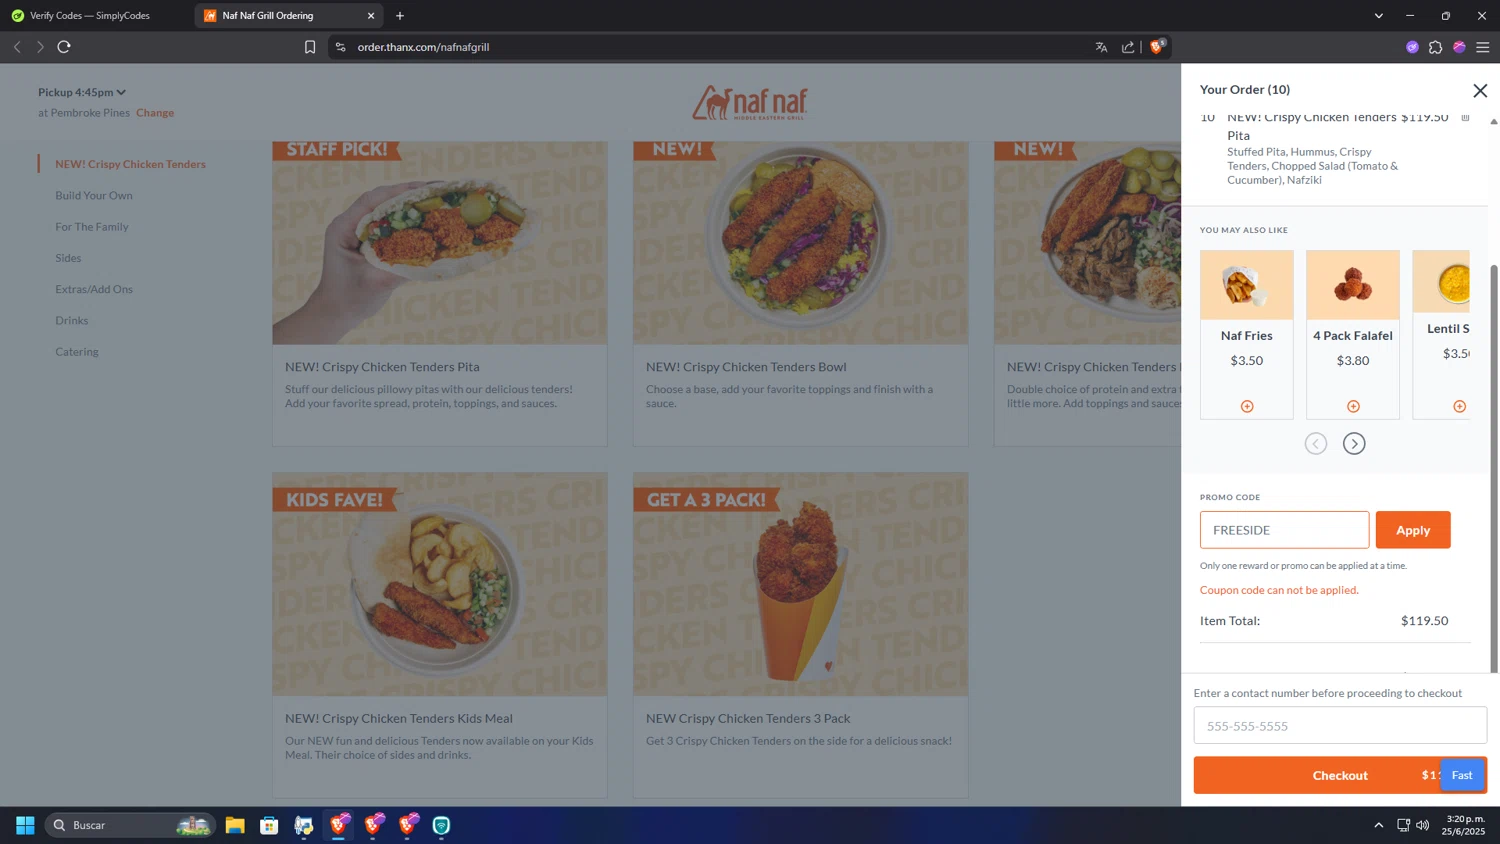1500x844 pixels.
Task: Bookmark this page
Action: tap(310, 47)
